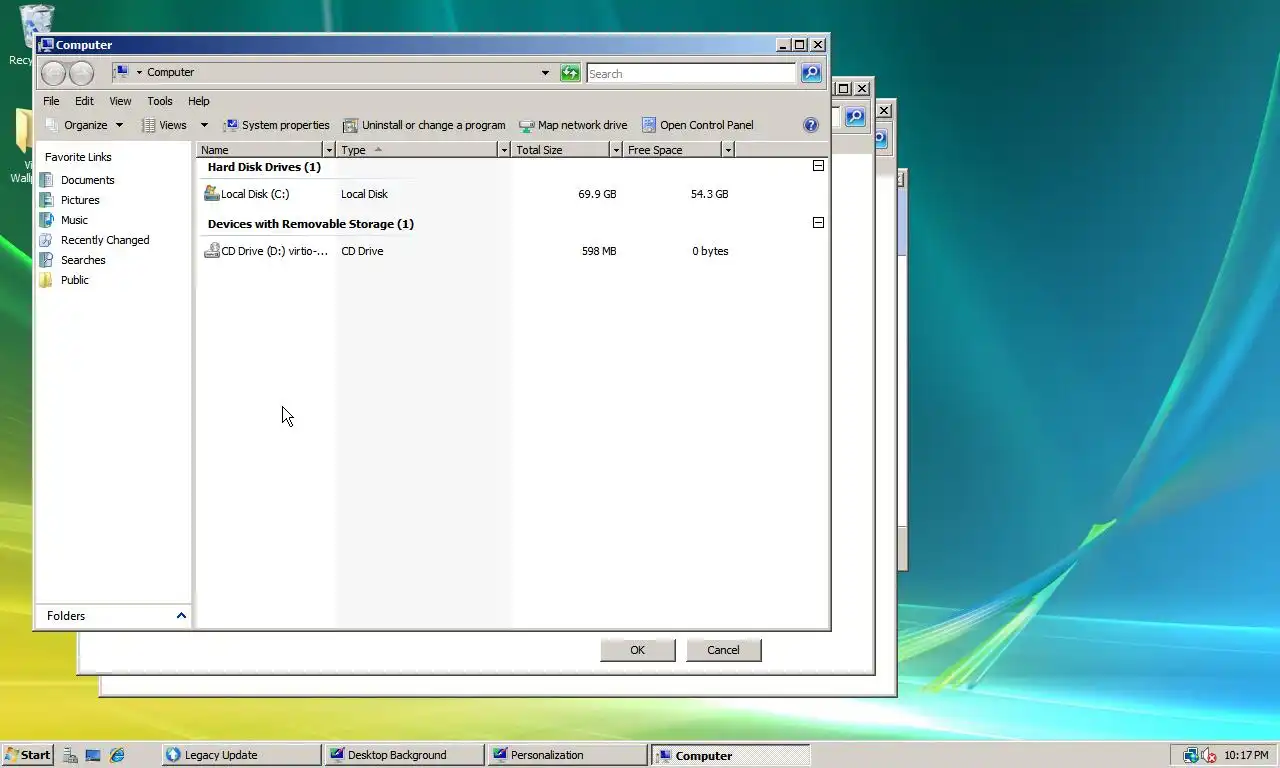Image resolution: width=1280 pixels, height=768 pixels.
Task: Open the Name column filter dropdown
Action: click(x=329, y=150)
